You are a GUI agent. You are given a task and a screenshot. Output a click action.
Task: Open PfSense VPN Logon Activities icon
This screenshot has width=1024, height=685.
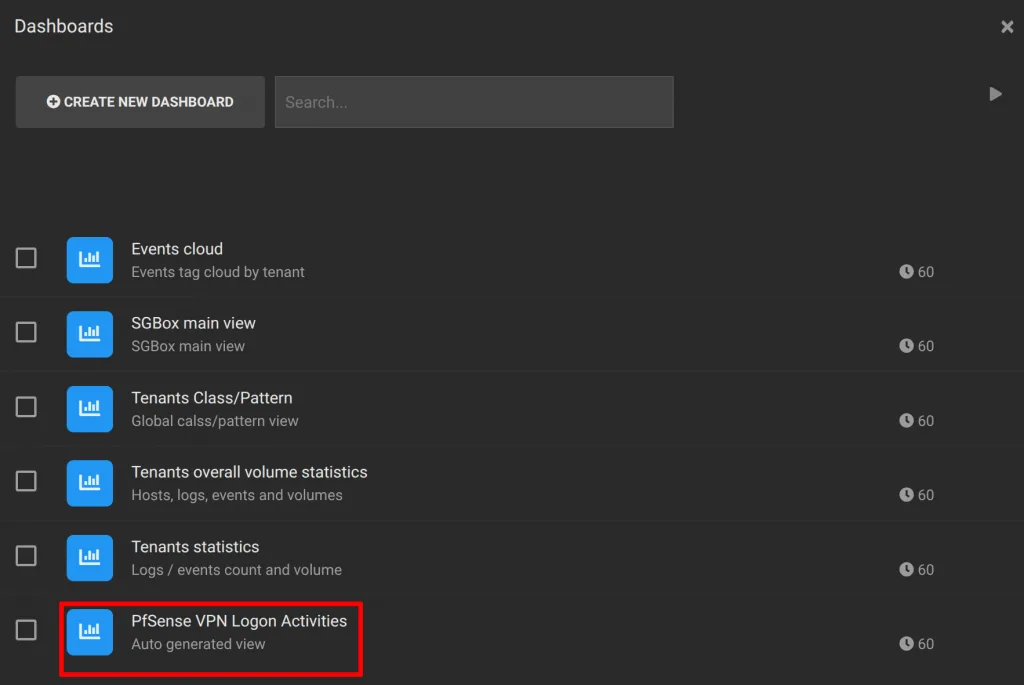point(89,632)
